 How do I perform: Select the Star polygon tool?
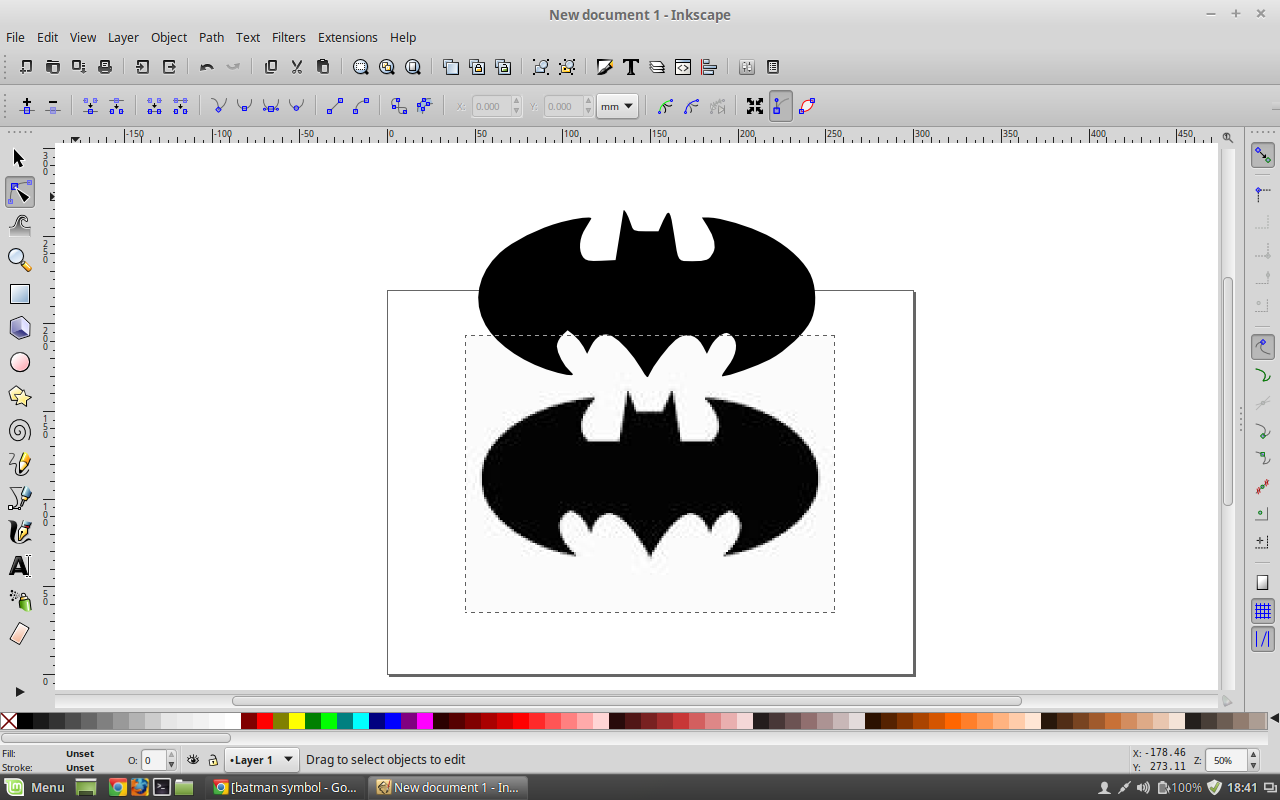click(19, 396)
